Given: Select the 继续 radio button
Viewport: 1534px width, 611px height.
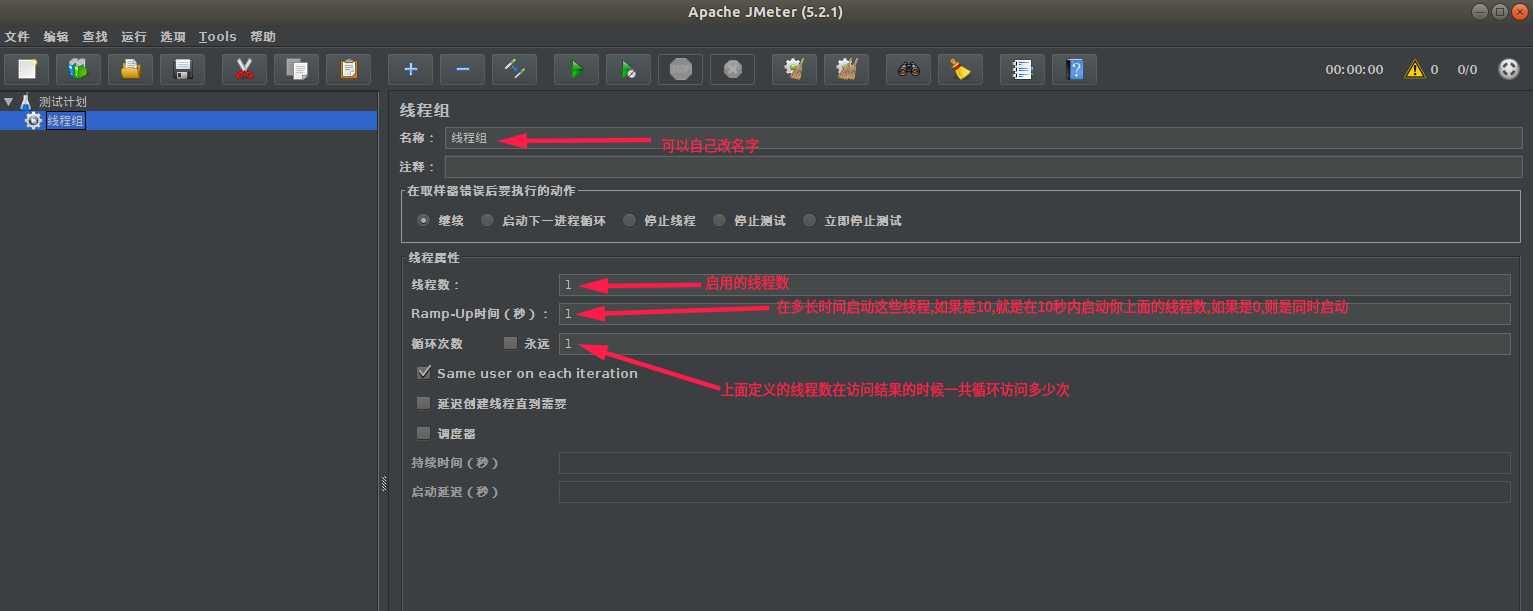Looking at the screenshot, I should tap(424, 220).
